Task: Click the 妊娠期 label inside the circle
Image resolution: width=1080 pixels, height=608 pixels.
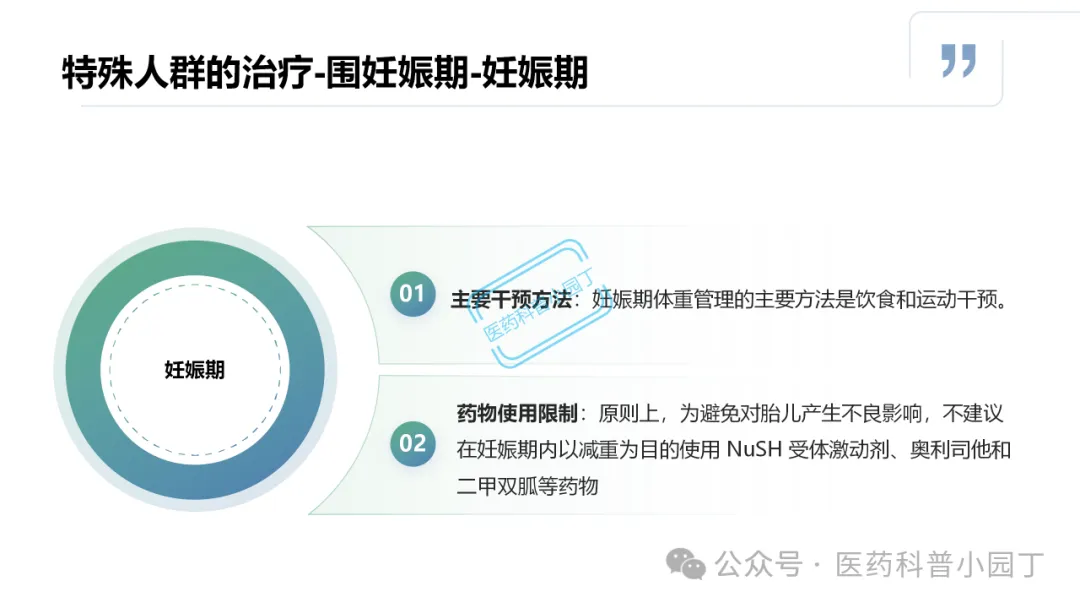Action: [x=194, y=370]
